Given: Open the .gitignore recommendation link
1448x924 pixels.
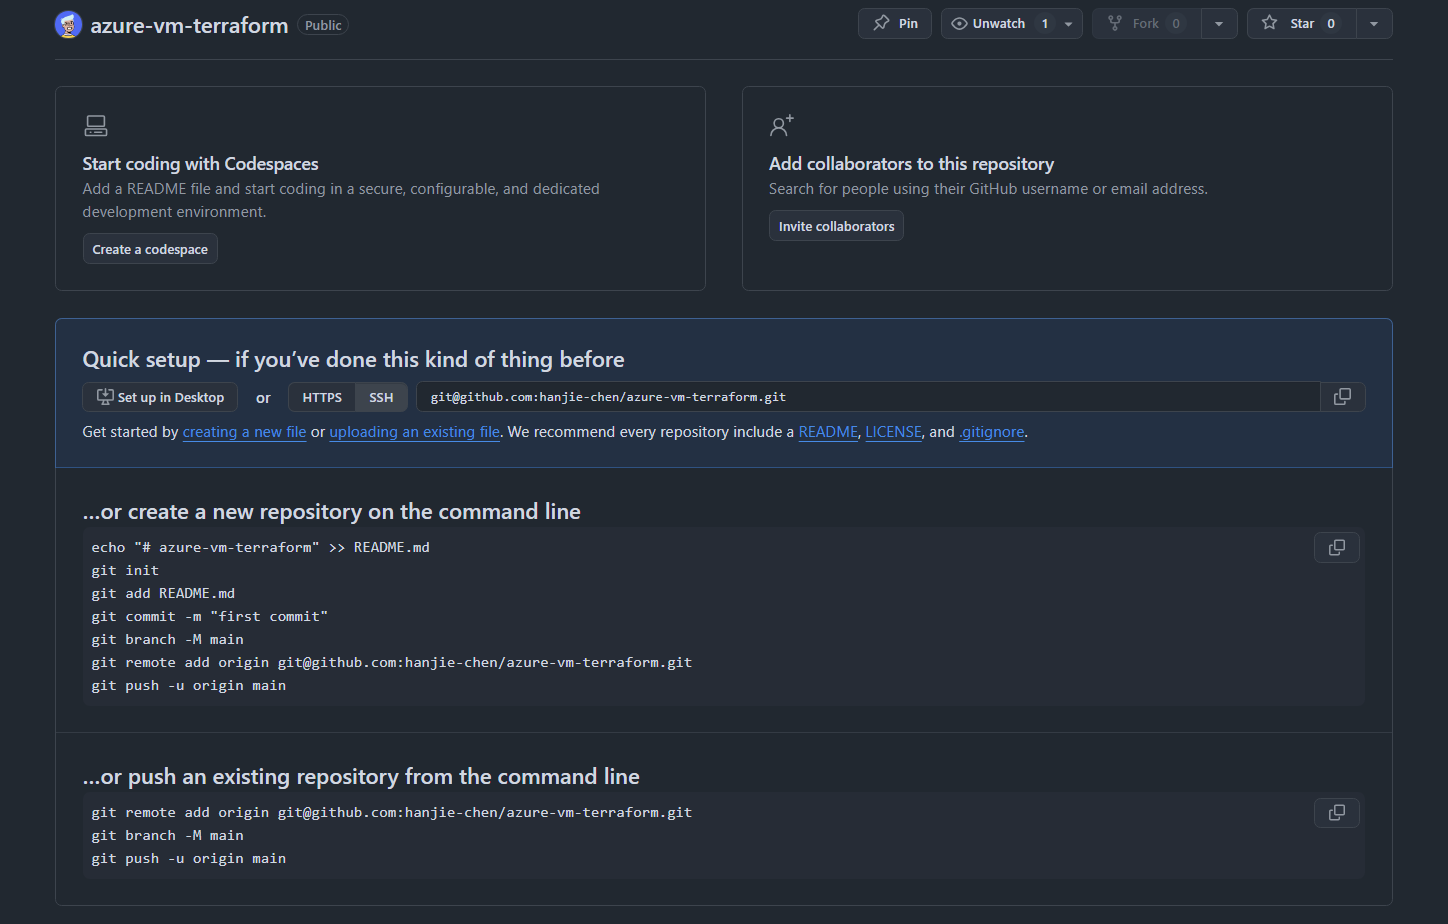Looking at the screenshot, I should [x=991, y=431].
